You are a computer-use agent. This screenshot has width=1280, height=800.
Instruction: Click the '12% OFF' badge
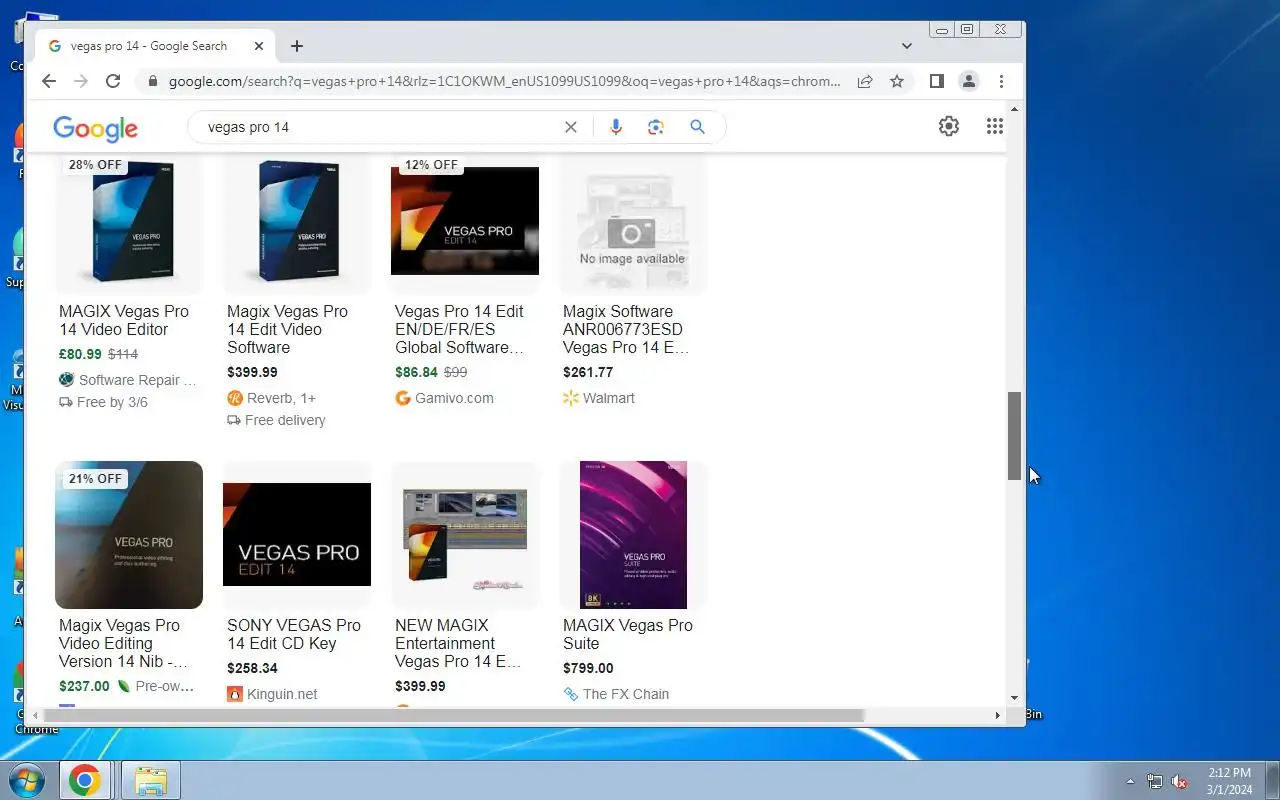(431, 165)
